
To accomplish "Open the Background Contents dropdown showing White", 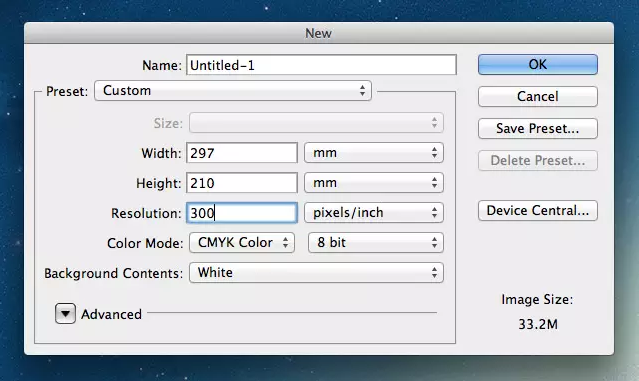I will 316,273.
